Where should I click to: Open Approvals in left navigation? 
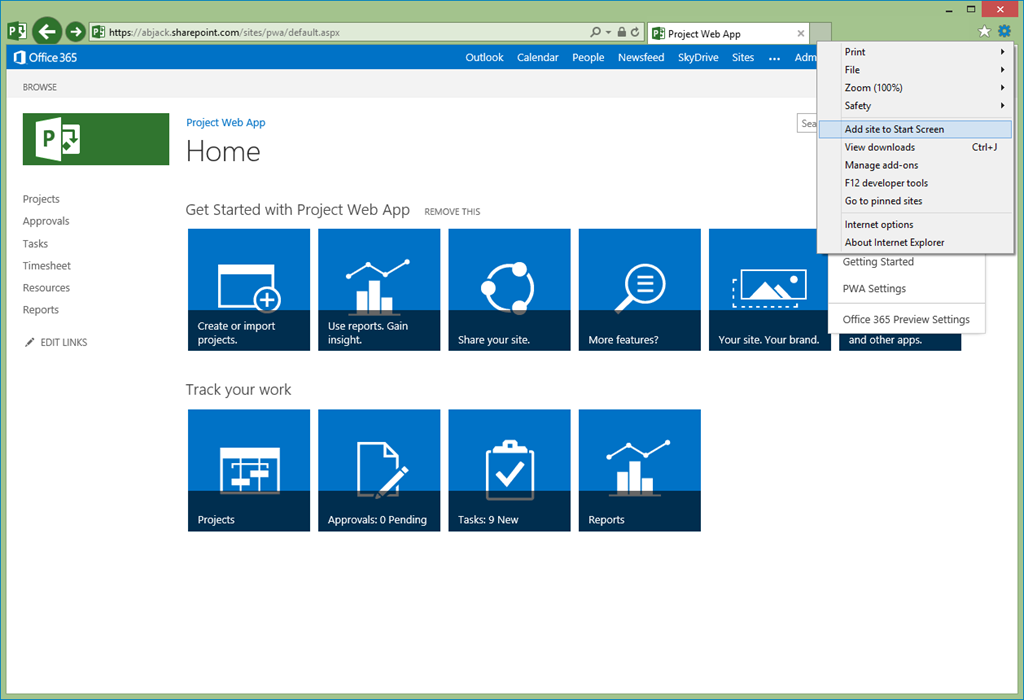[46, 221]
